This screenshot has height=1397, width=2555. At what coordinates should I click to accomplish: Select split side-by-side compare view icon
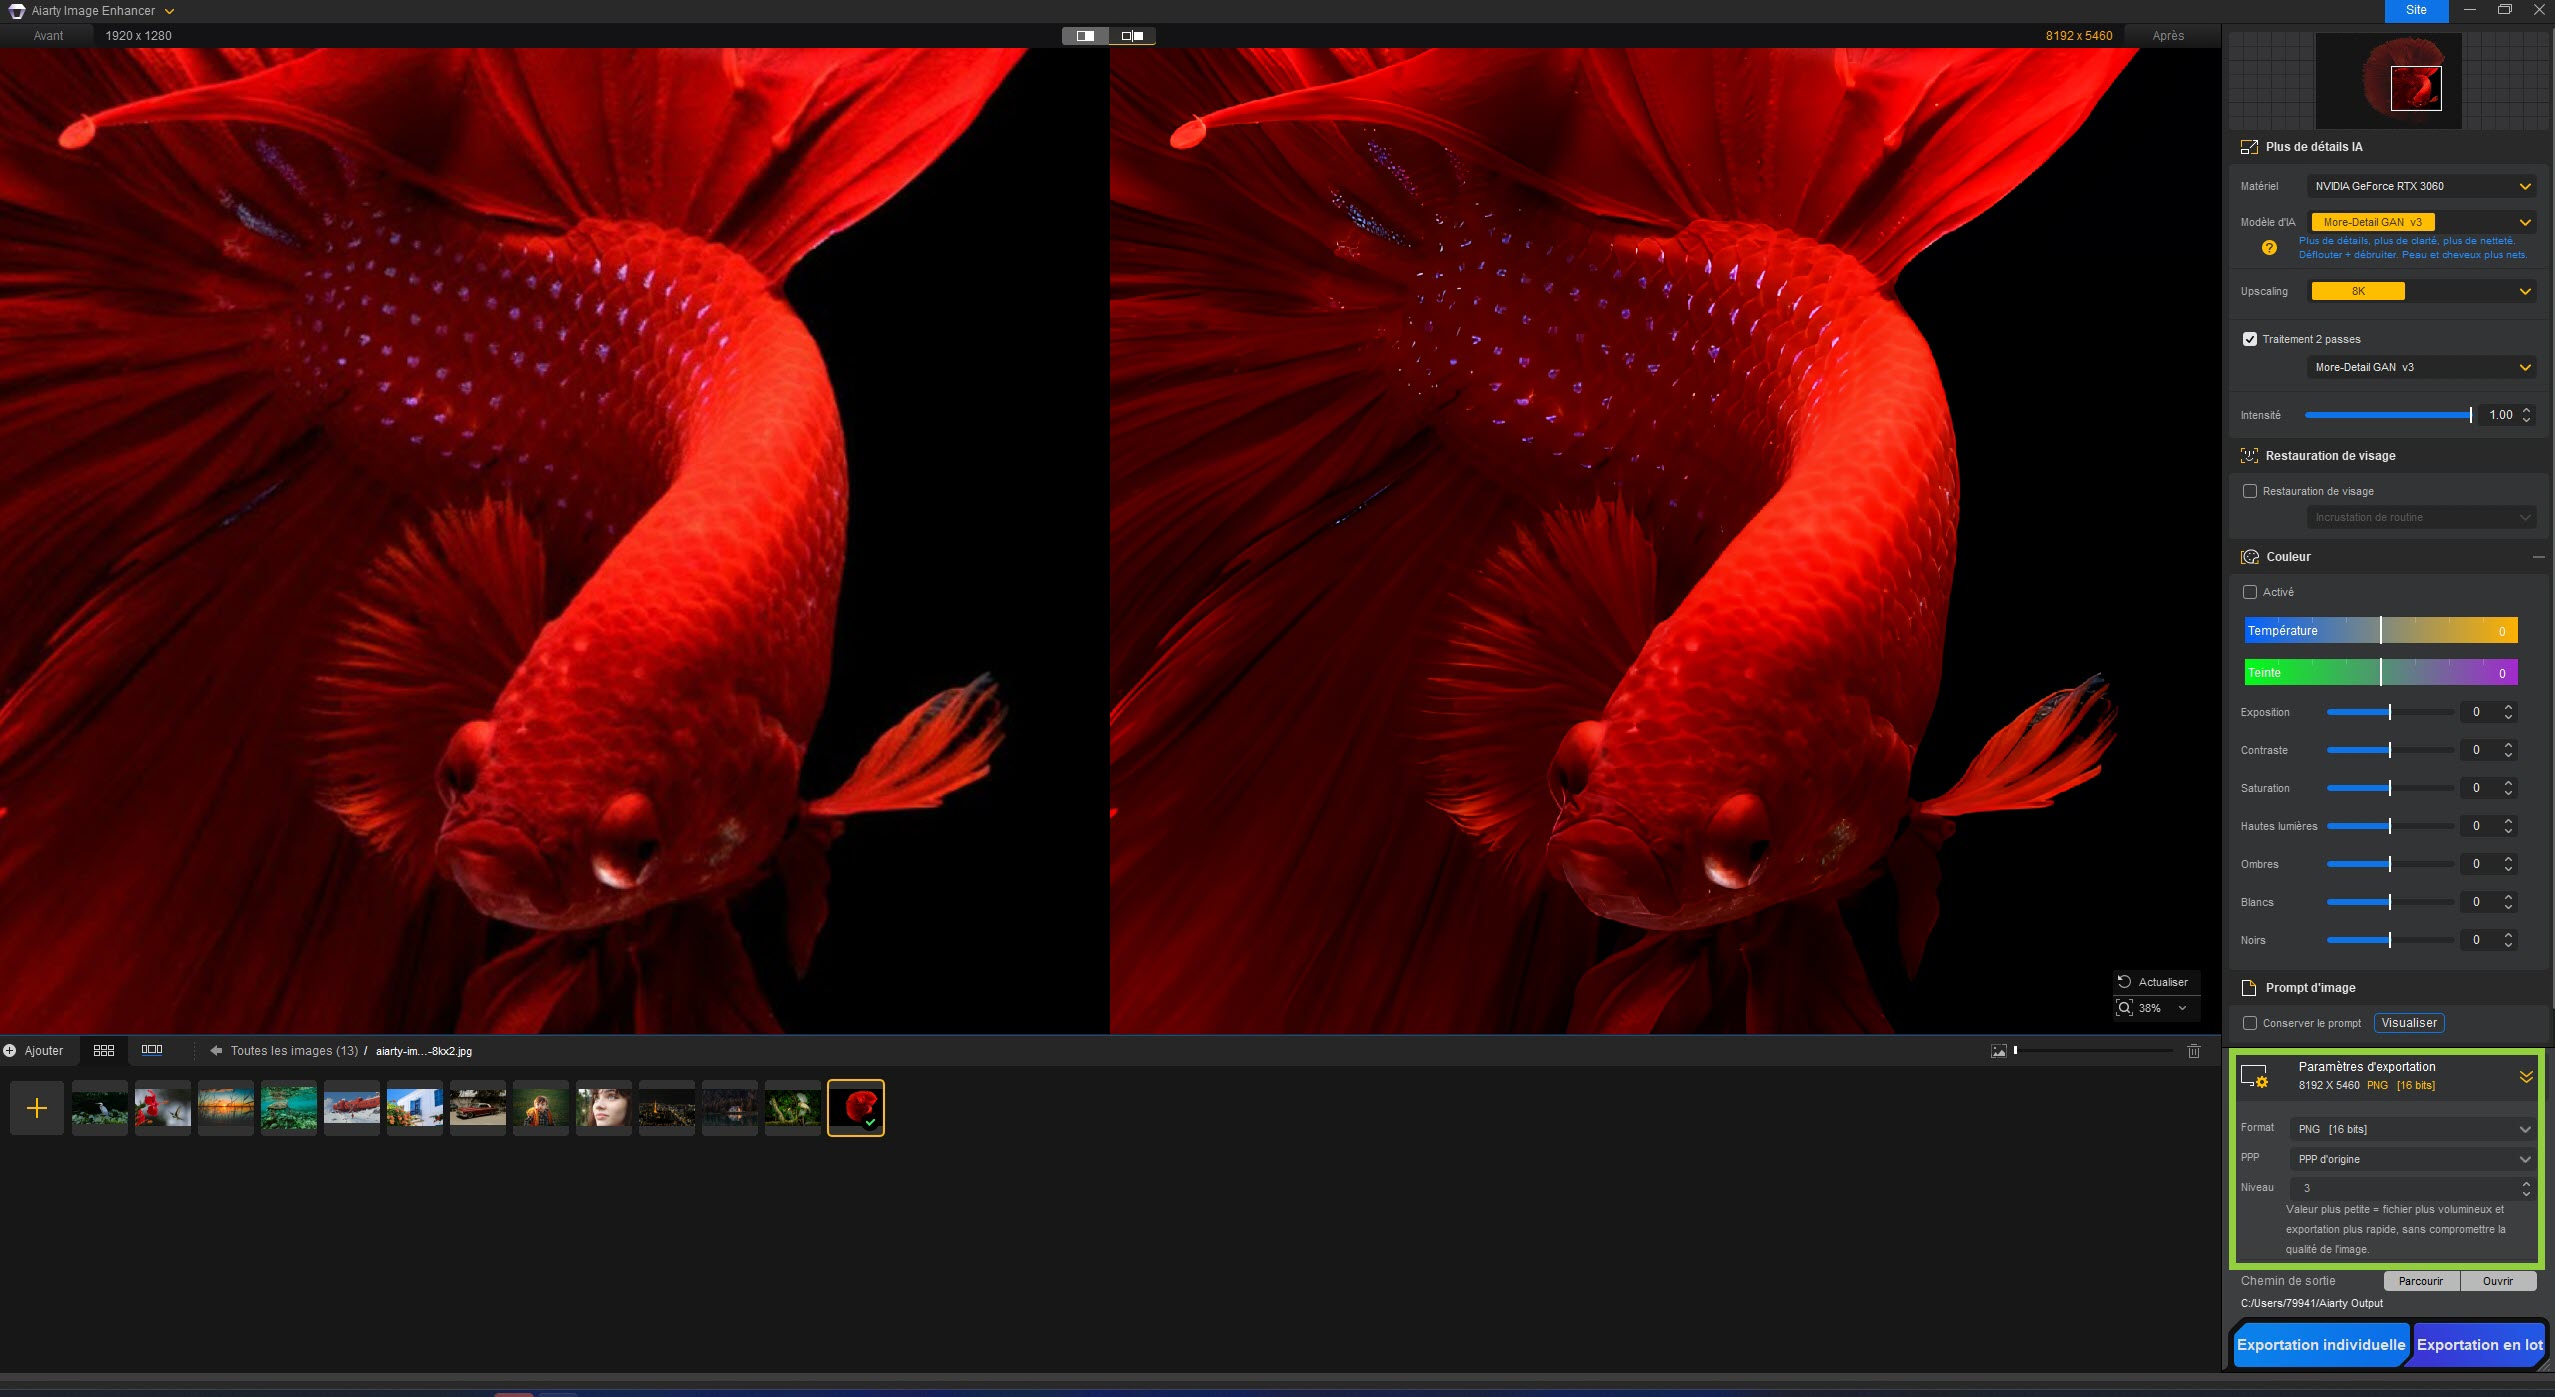point(1132,36)
